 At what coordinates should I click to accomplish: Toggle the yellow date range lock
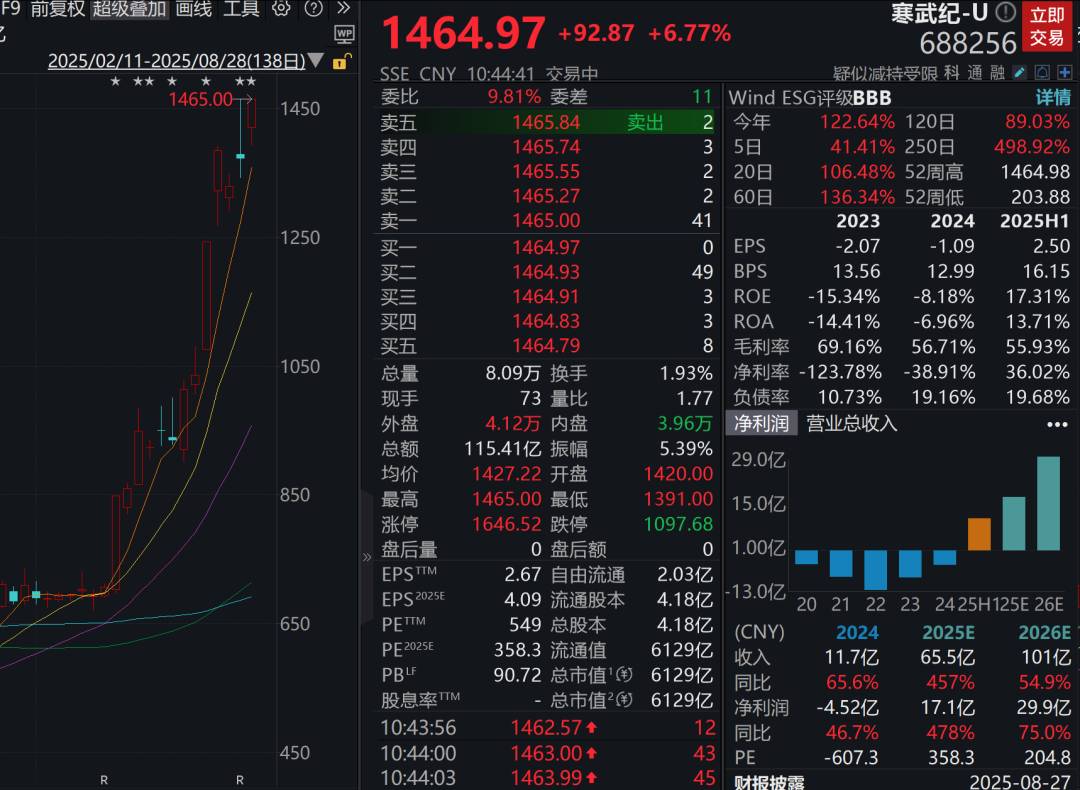342,61
